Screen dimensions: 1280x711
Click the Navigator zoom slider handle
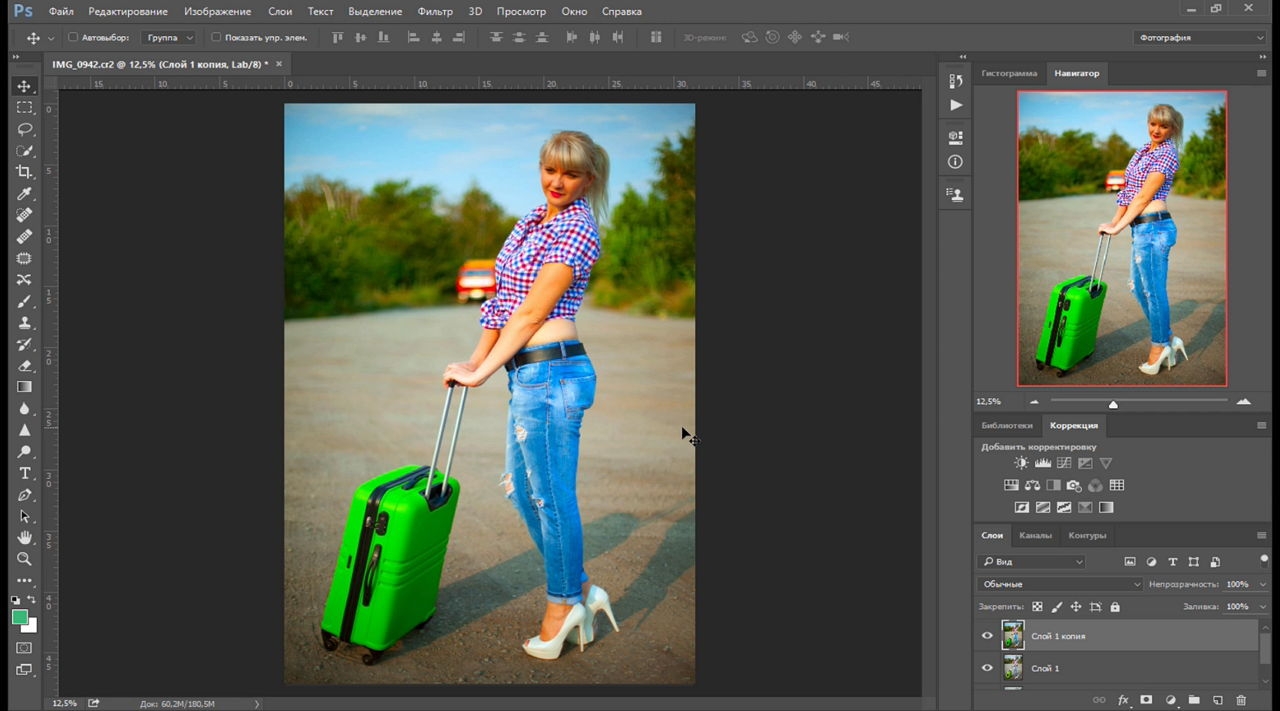coord(1113,404)
